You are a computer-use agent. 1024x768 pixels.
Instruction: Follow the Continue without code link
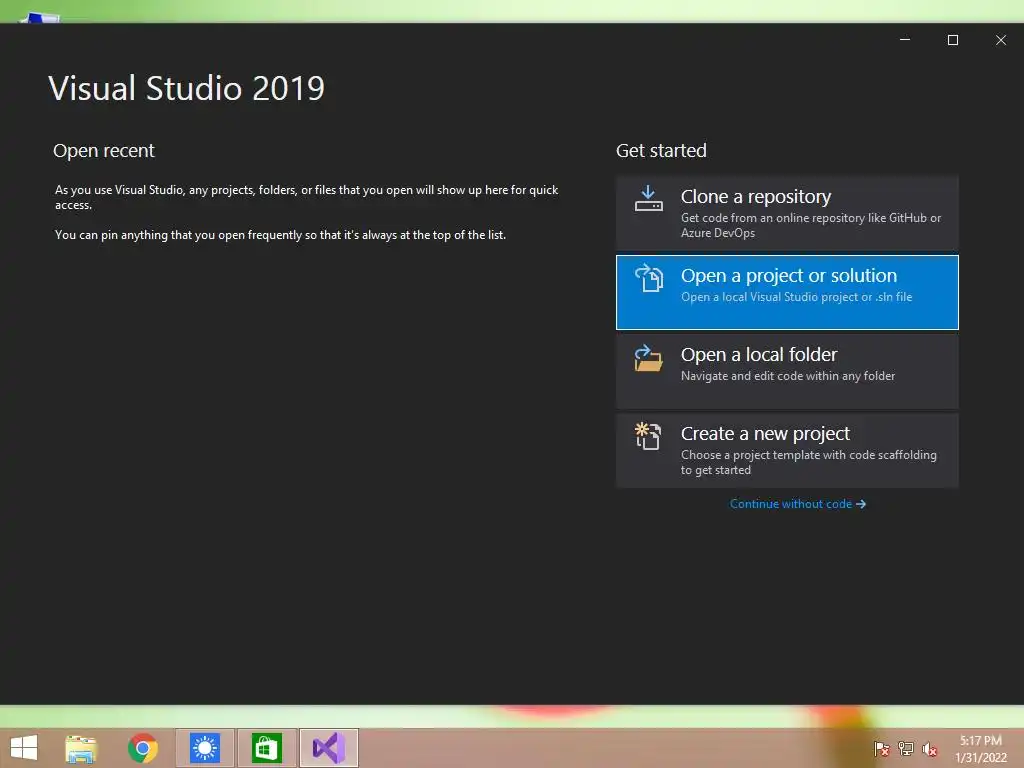coord(797,504)
